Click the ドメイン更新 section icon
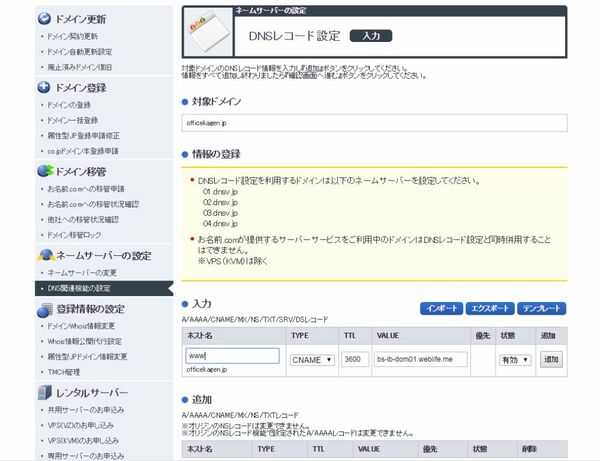This screenshot has width=600, height=461. point(44,18)
